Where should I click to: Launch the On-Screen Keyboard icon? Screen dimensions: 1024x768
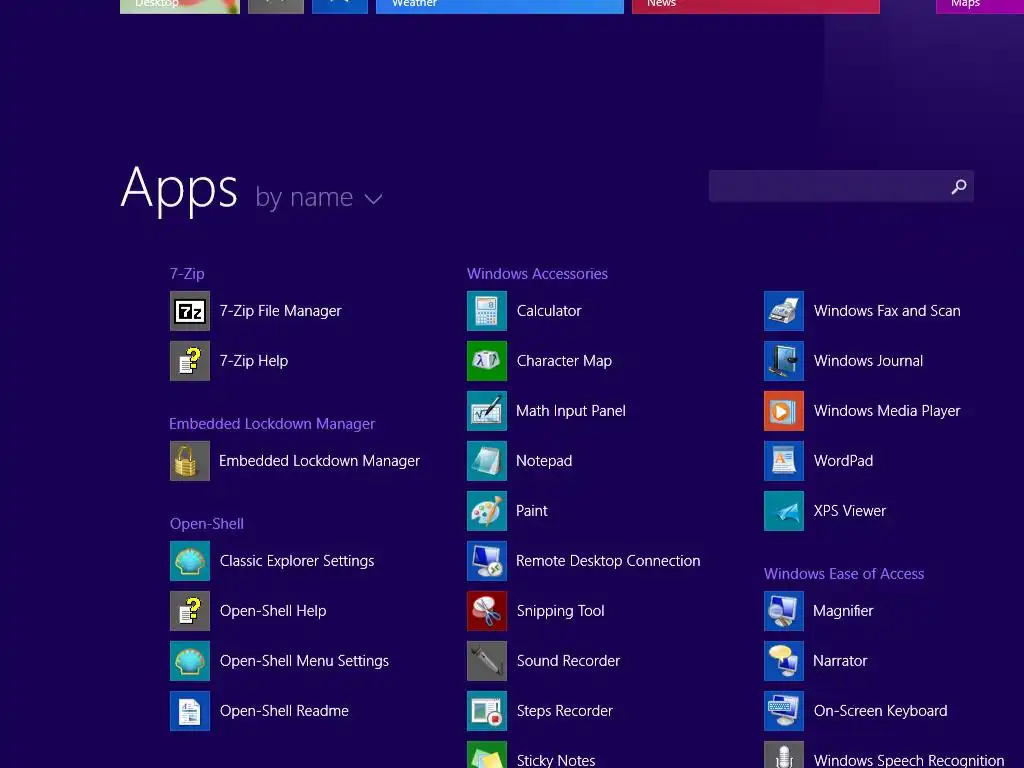[784, 711]
